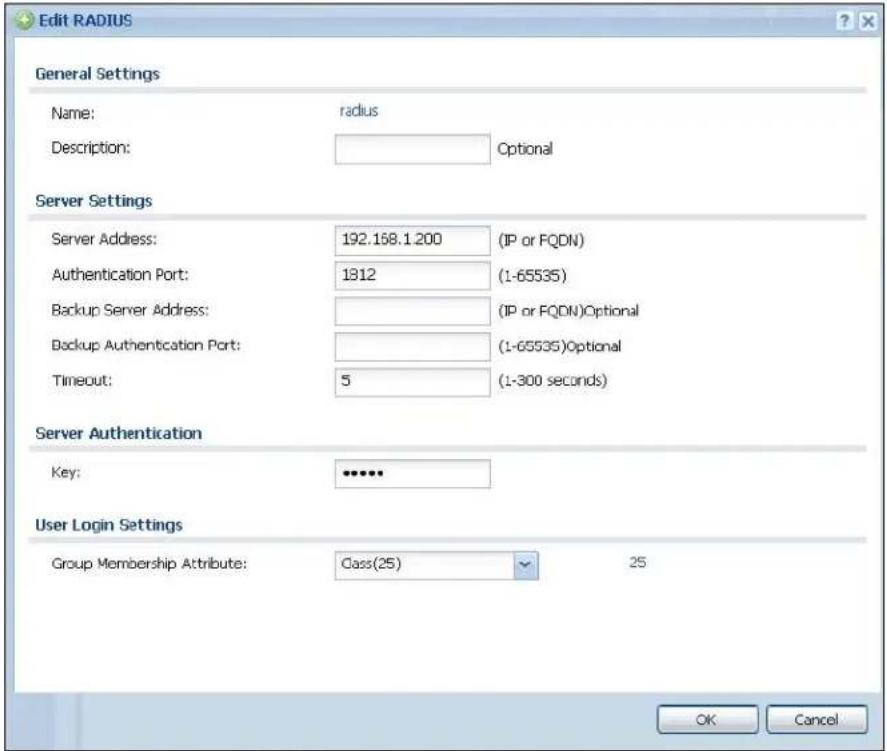Click the "Description:" label
The height and width of the screenshot is (751, 887).
tap(91, 148)
